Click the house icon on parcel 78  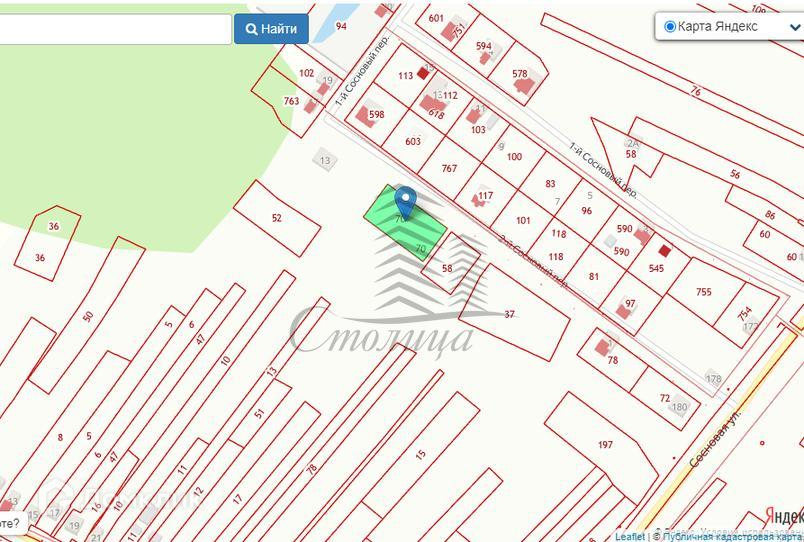click(x=602, y=347)
